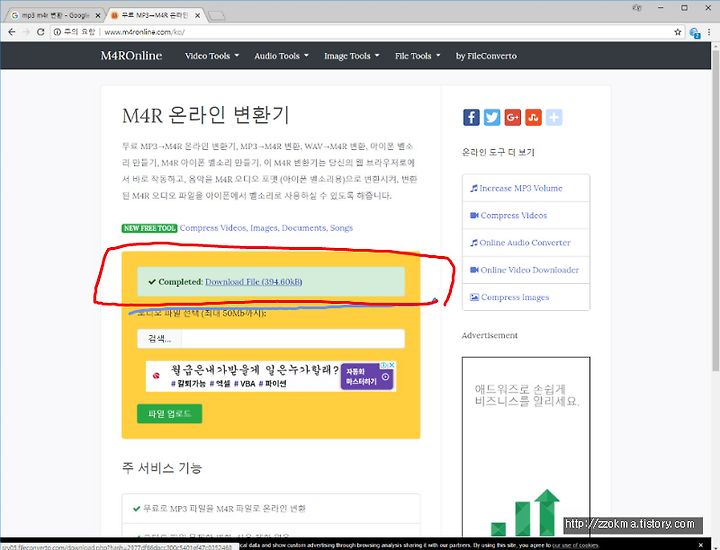The height and width of the screenshot is (550, 720).
Task: Switch to the mp3 m4r Google tab
Action: pos(54,15)
